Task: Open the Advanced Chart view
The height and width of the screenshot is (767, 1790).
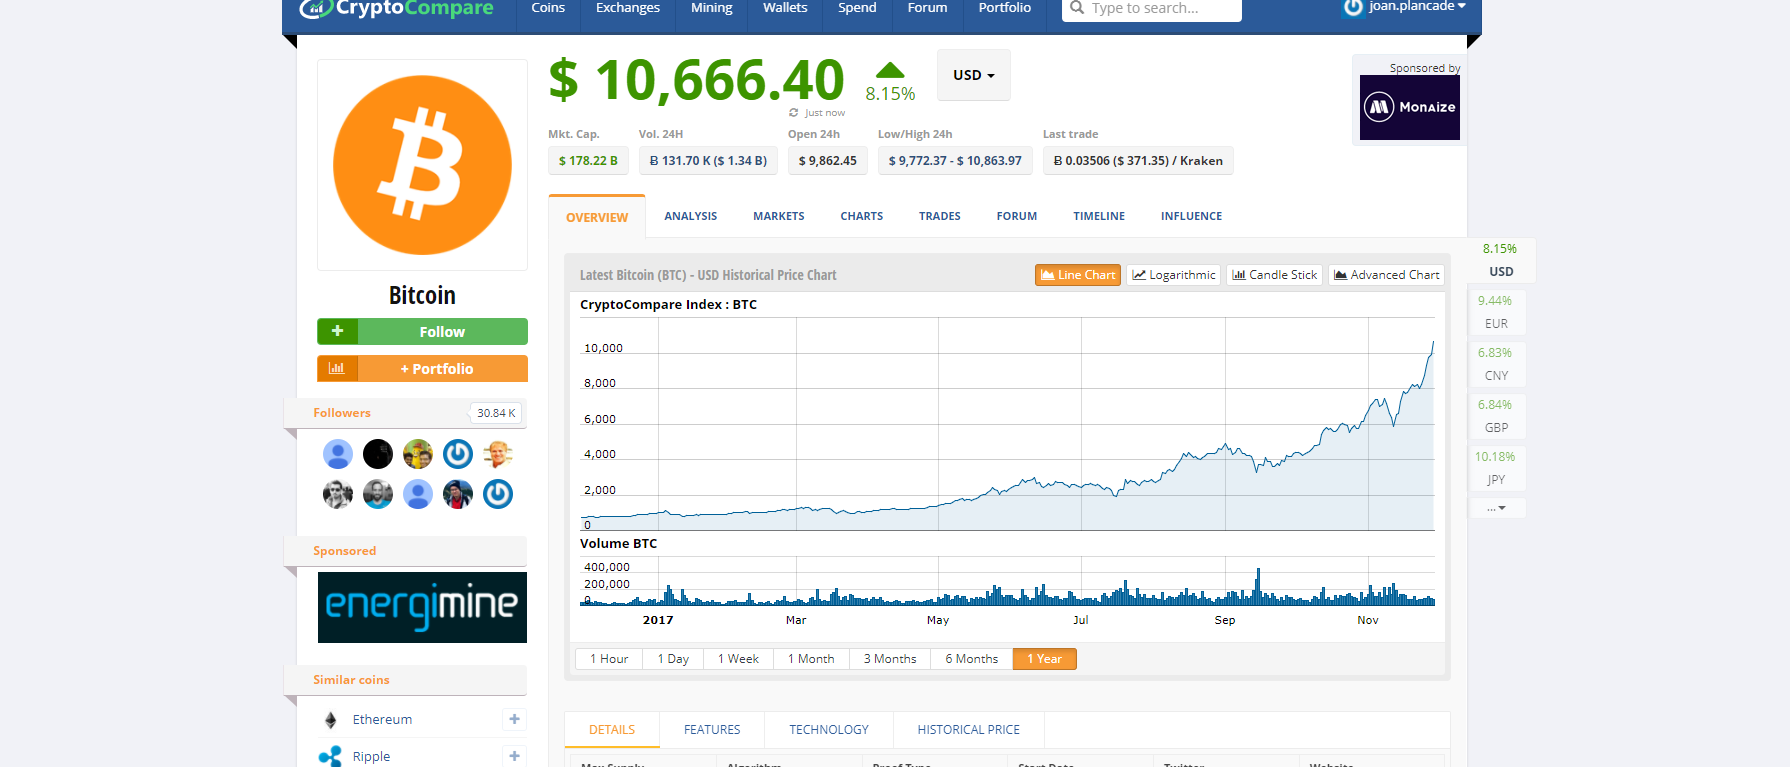Action: (x=1387, y=275)
